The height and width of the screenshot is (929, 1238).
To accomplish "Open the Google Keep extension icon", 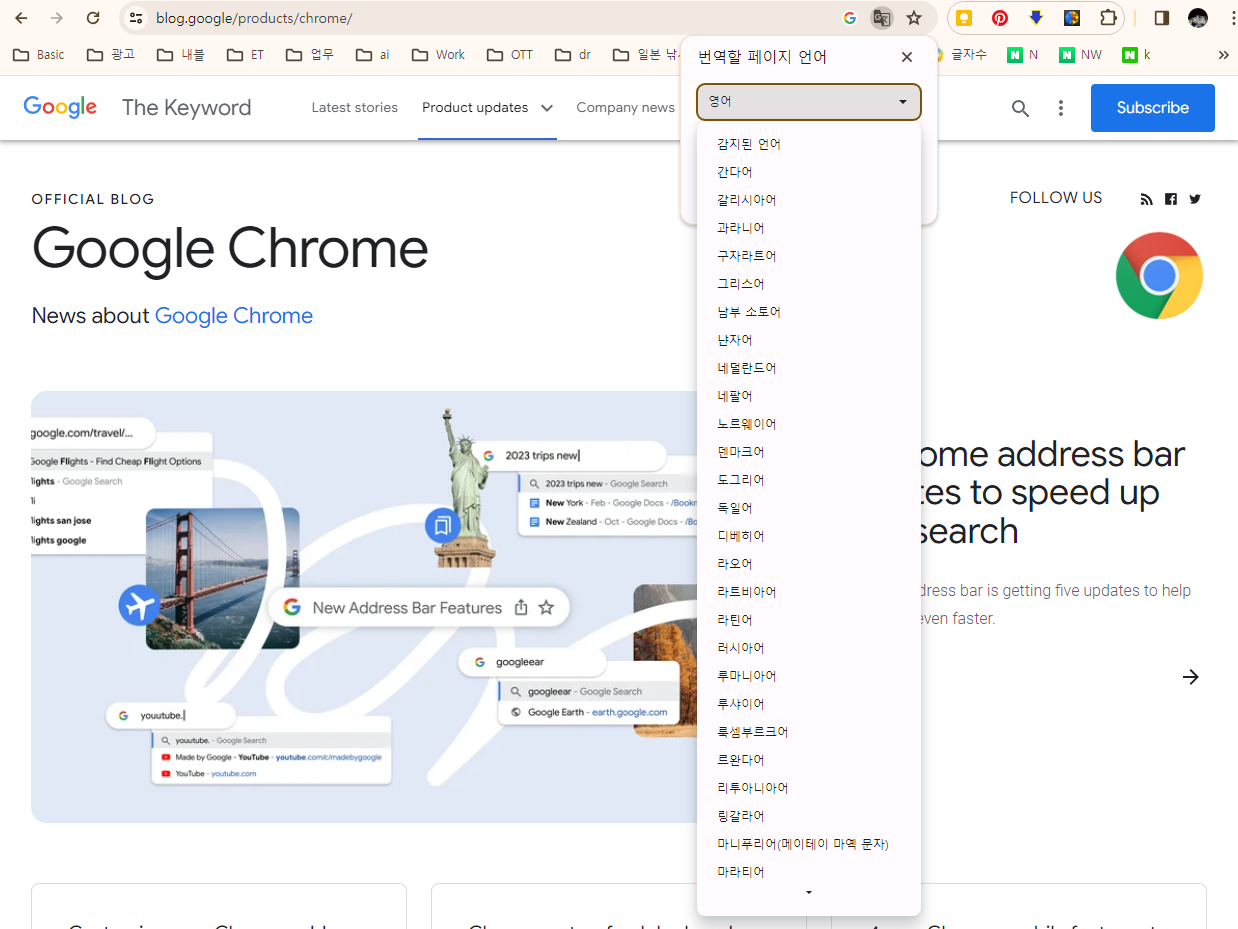I will pyautogui.click(x=964, y=18).
